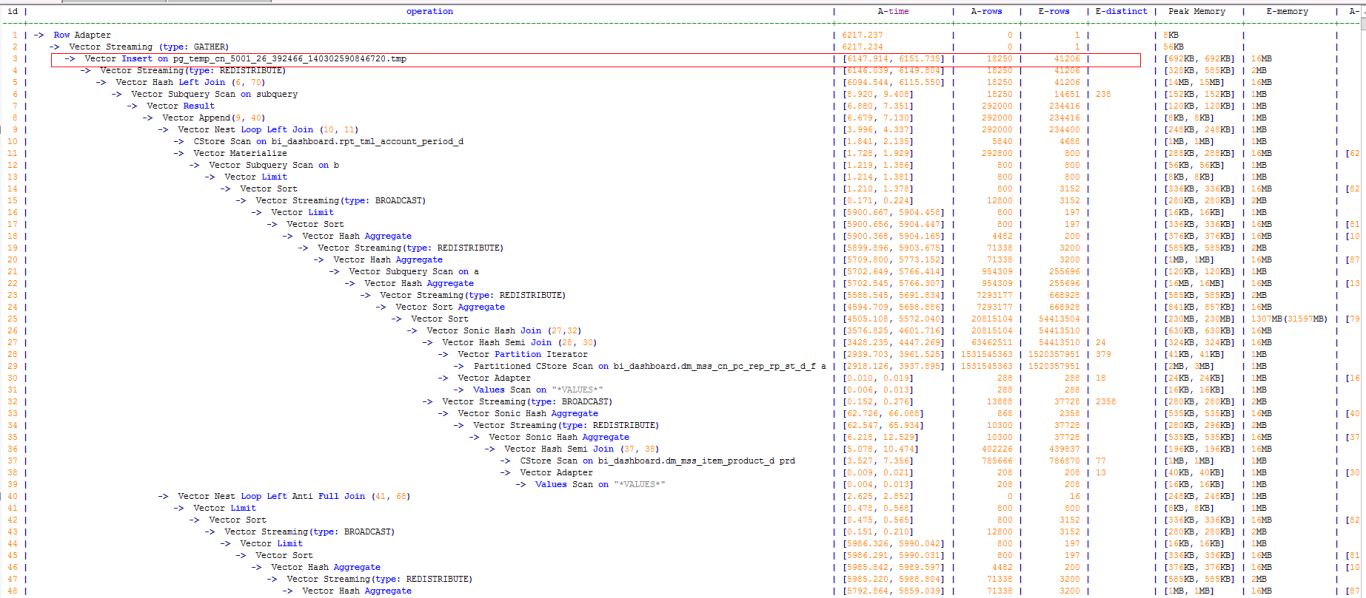Screen dimensions: 1366x598
Task: Click the 'Vector Insert on pg_temp_cn_5001...tmp' operation
Action: tap(245, 59)
